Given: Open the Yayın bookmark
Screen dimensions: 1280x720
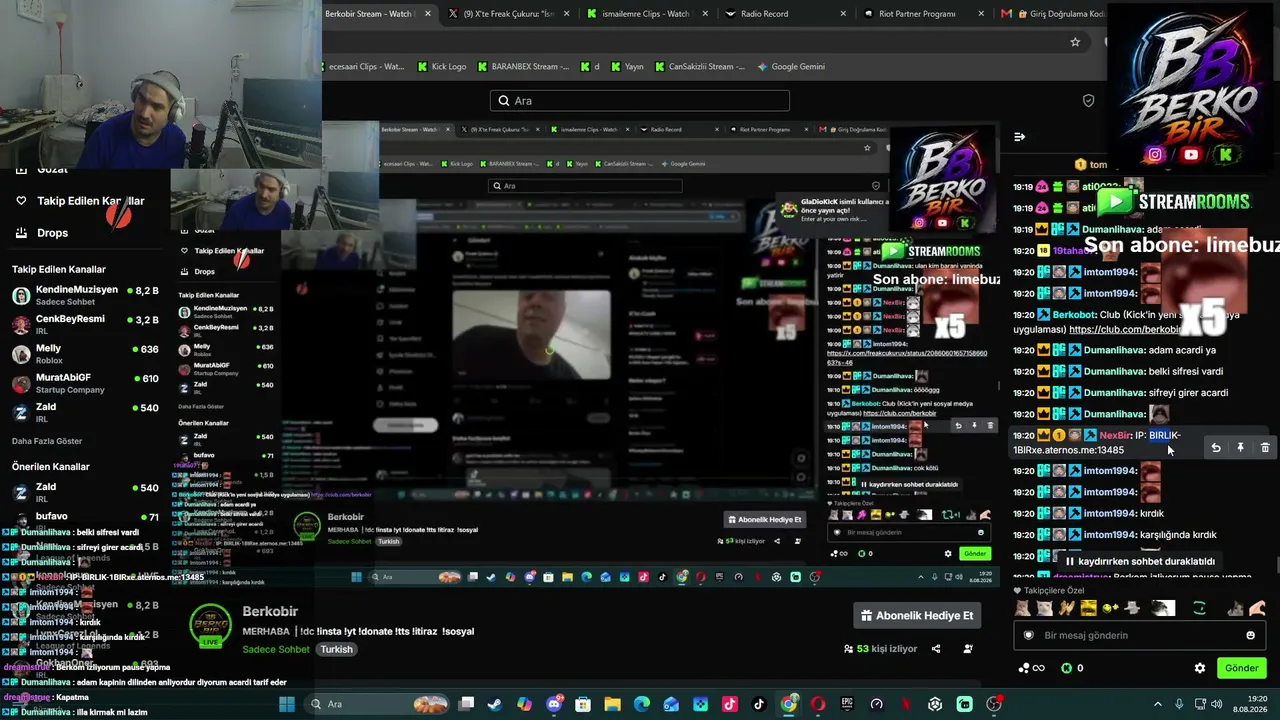Looking at the screenshot, I should (x=626, y=67).
